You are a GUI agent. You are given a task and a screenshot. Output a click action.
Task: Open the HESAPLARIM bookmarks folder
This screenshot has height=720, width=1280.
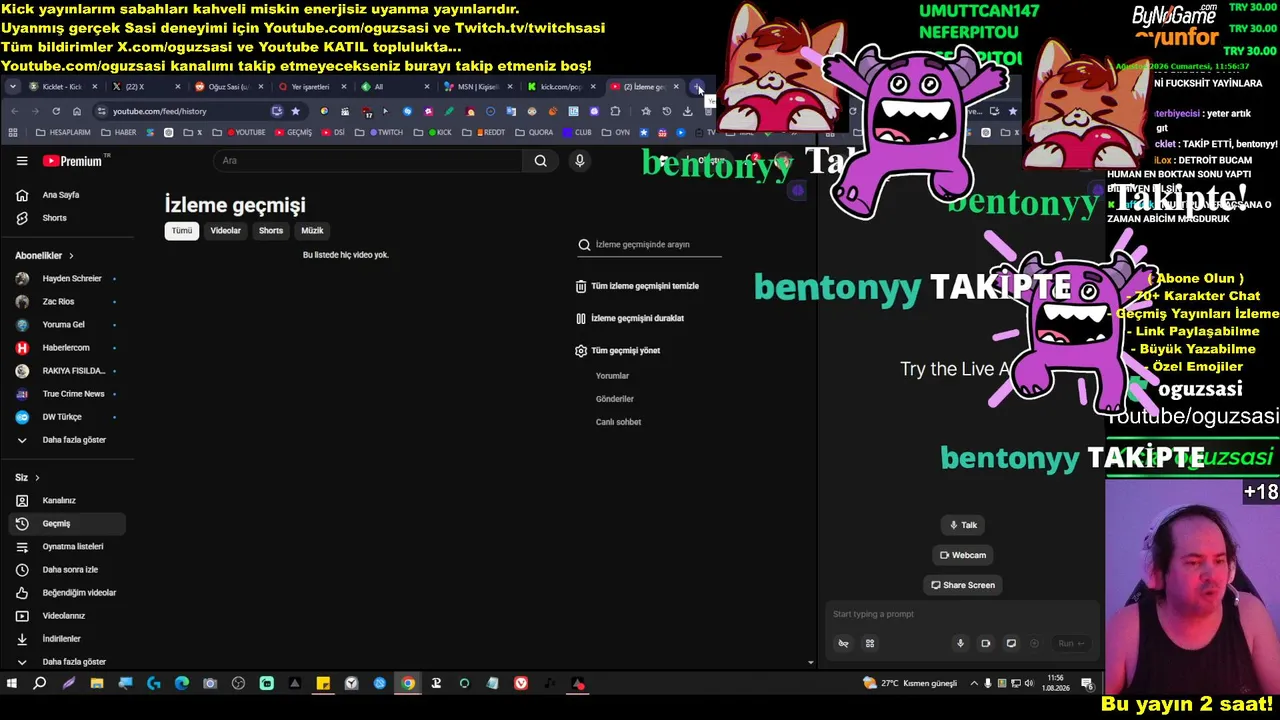pyautogui.click(x=62, y=133)
